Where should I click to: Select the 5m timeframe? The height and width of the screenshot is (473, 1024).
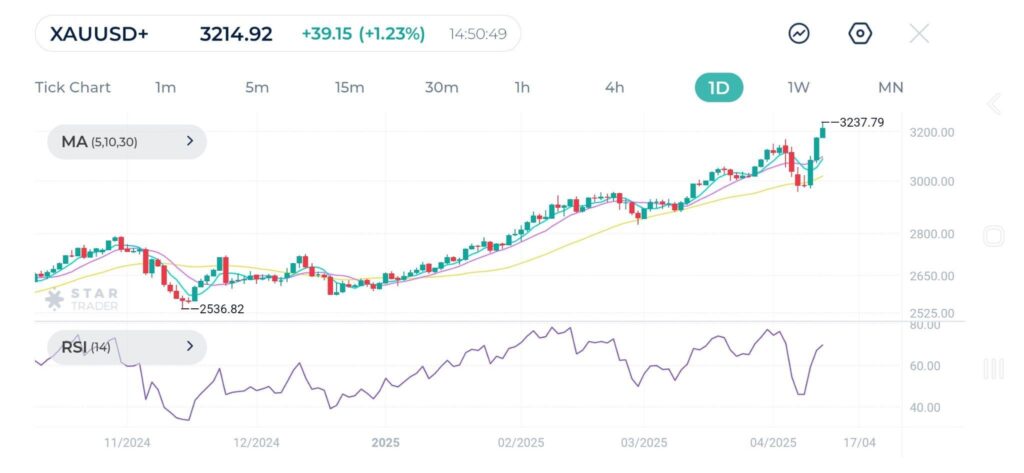click(257, 88)
